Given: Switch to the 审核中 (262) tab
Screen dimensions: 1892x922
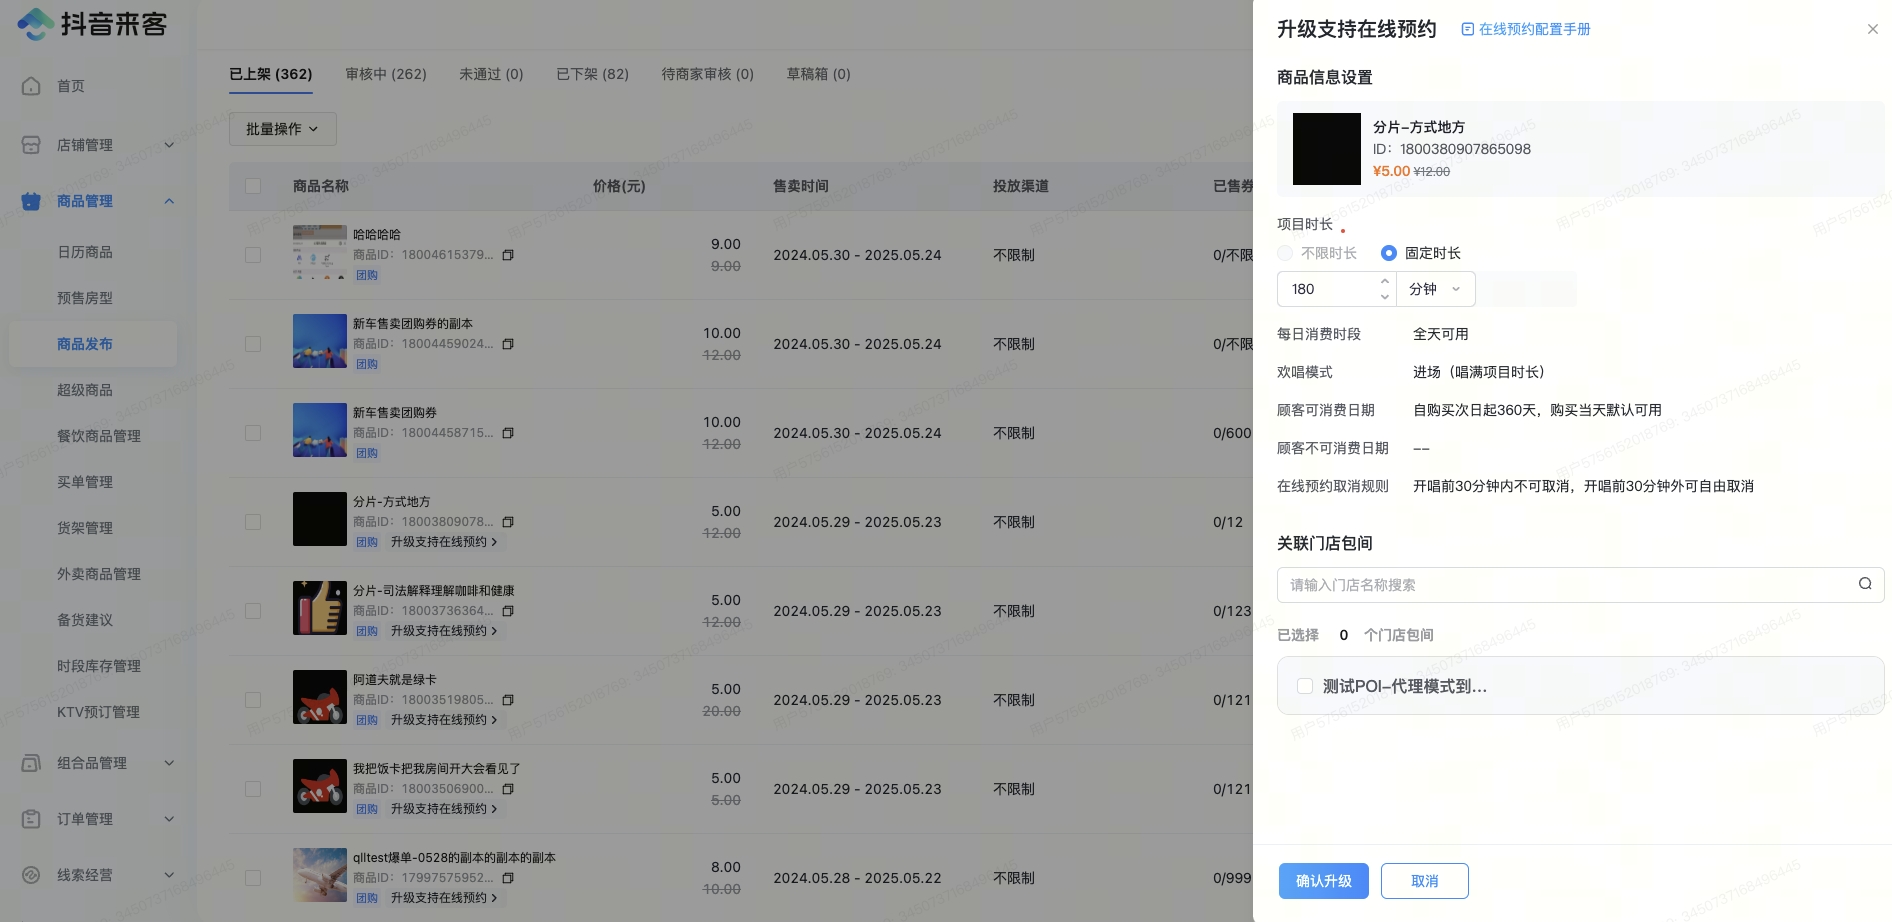Looking at the screenshot, I should point(386,74).
